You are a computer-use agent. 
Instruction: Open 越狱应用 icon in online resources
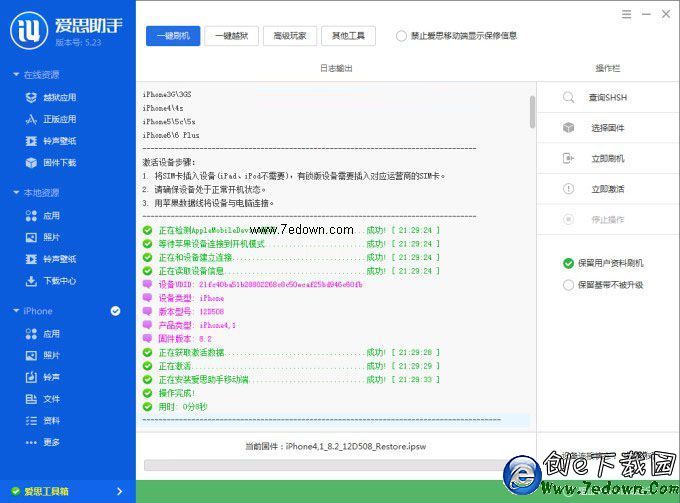(x=31, y=98)
